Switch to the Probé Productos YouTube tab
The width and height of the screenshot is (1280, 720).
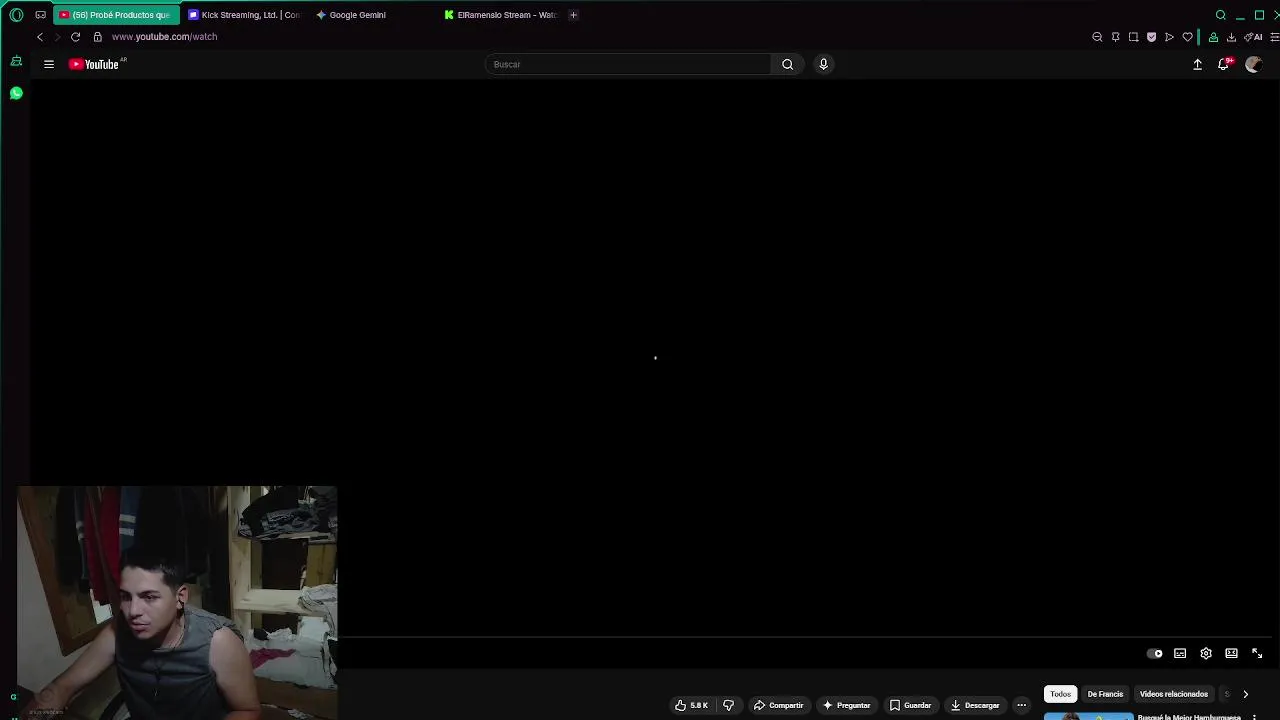(x=116, y=15)
